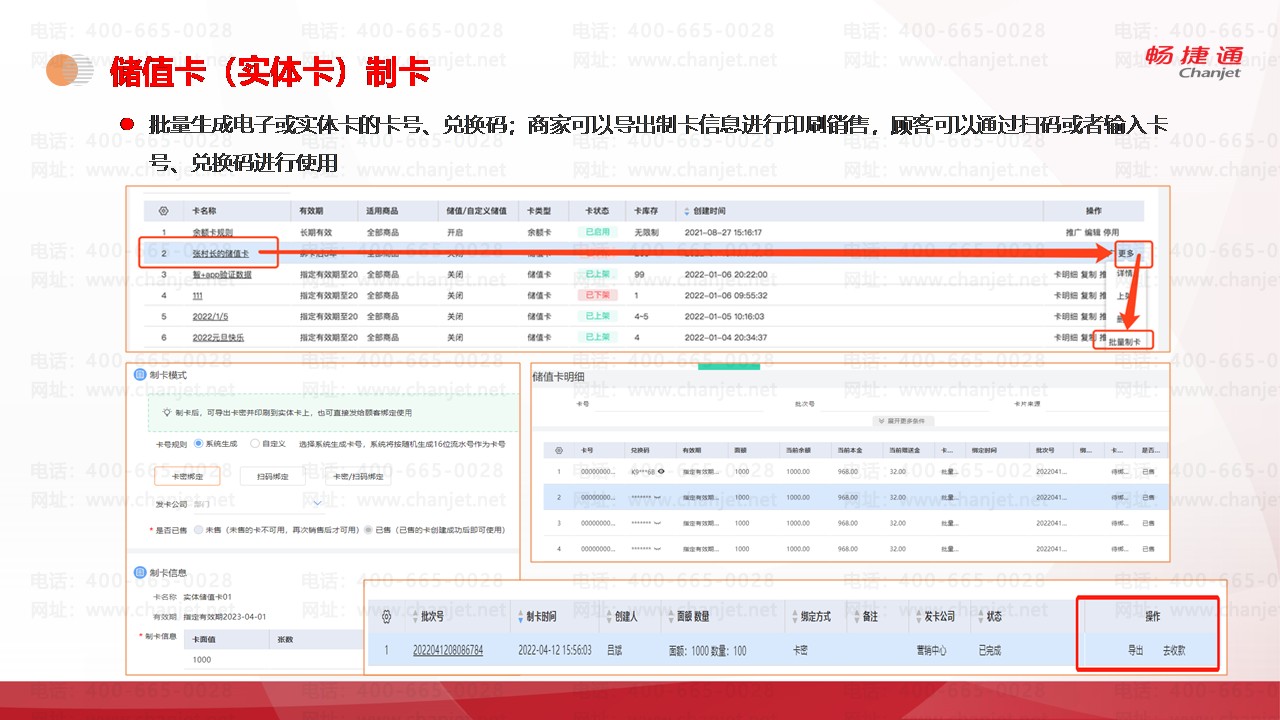The image size is (1280, 720).
Task: Click the lightbulb tip icon in 制卡模式
Action: (x=166, y=412)
